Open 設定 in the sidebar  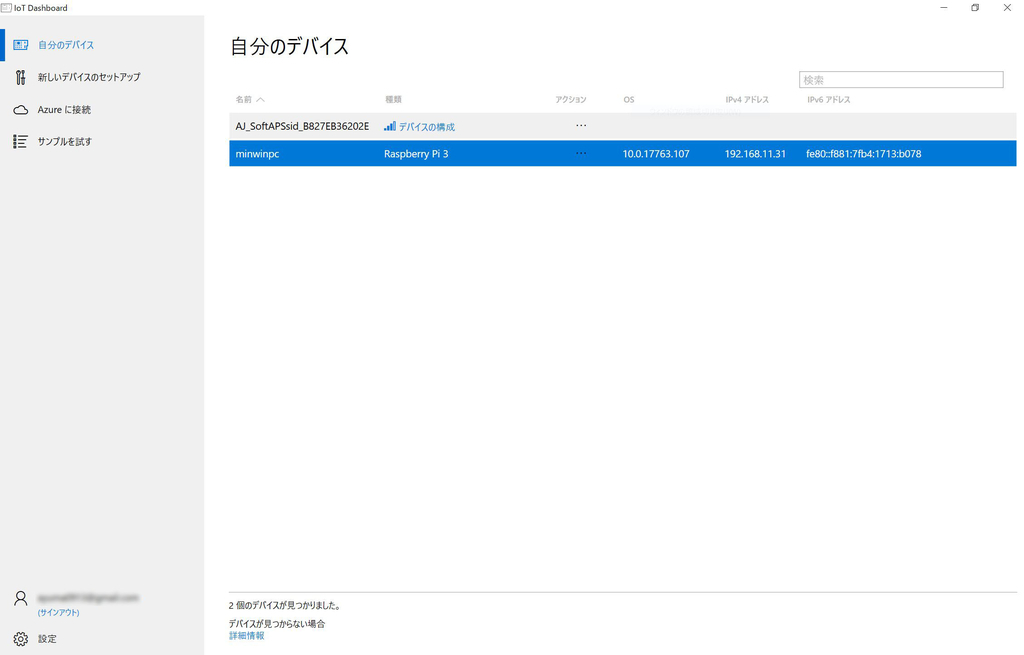pyautogui.click(x=47, y=639)
